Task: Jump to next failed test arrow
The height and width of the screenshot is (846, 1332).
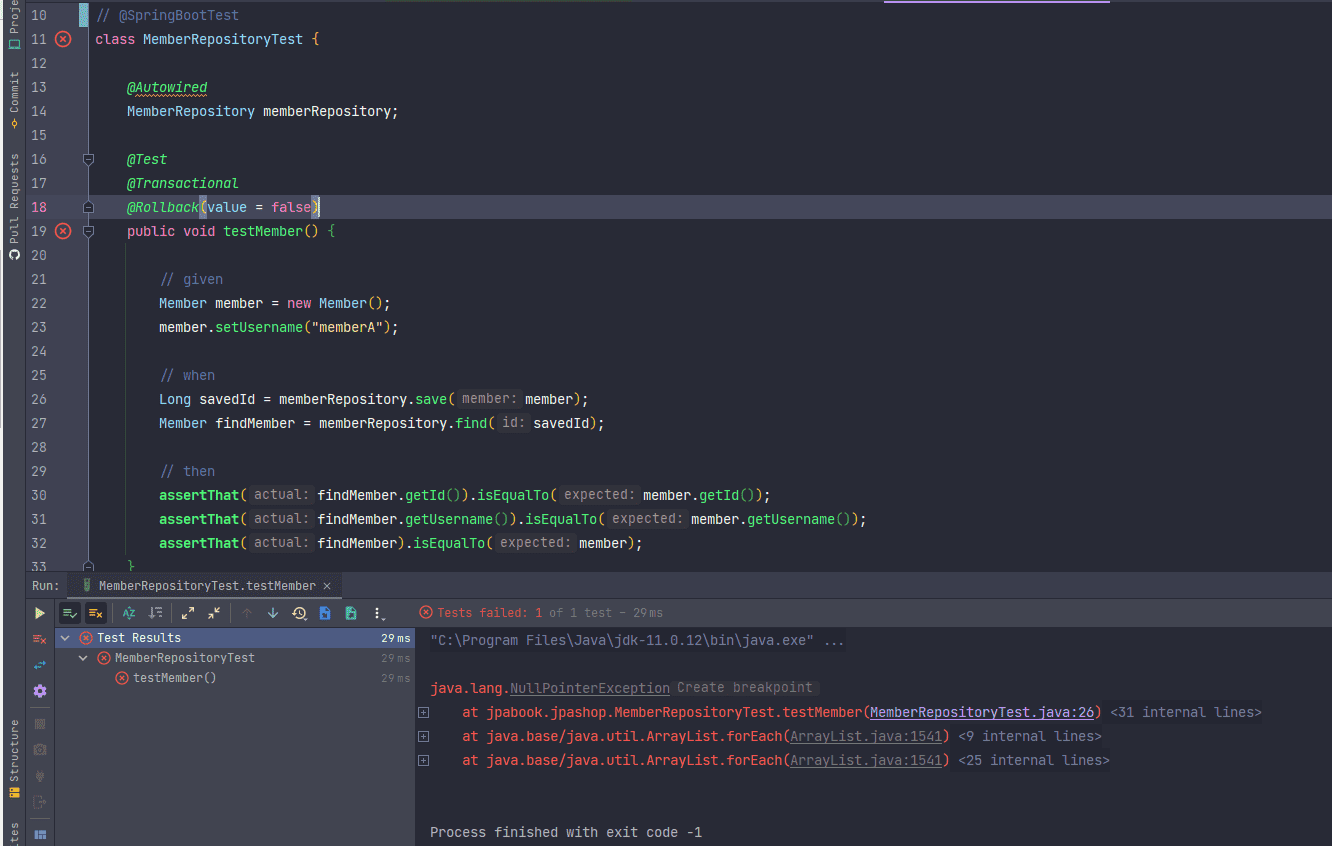Action: (273, 613)
